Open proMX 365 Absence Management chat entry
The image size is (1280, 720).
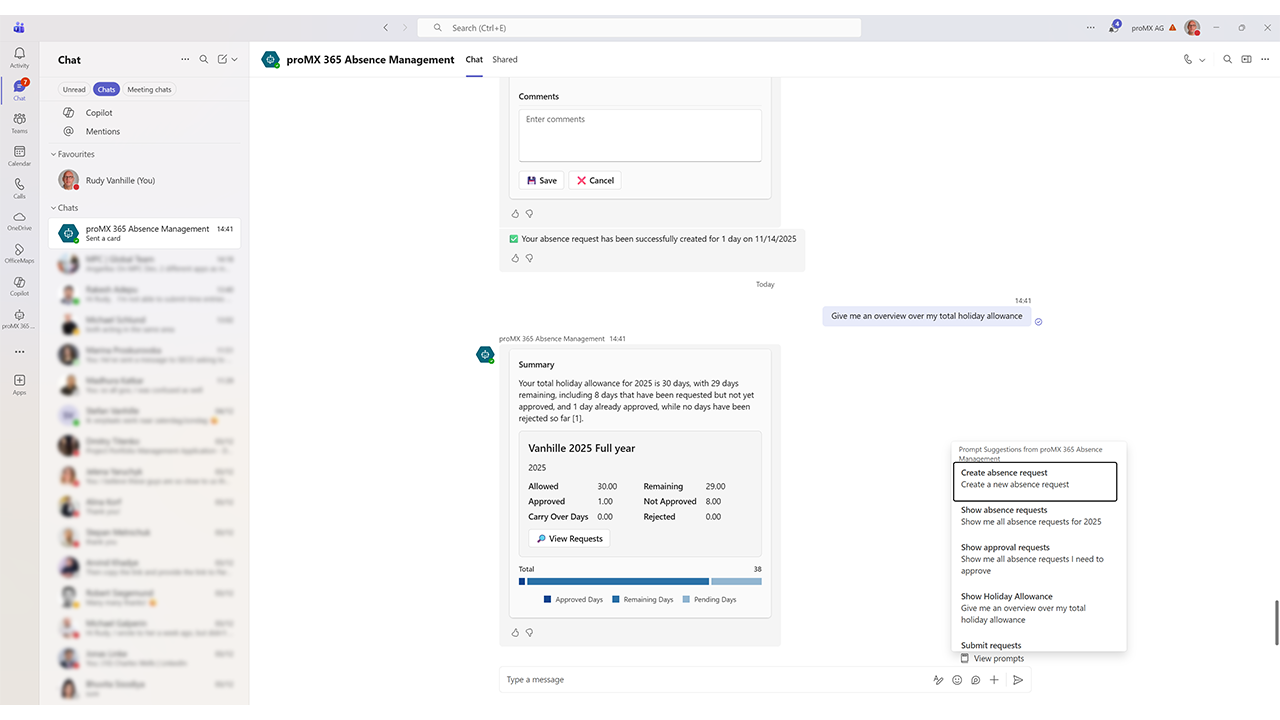tap(145, 234)
